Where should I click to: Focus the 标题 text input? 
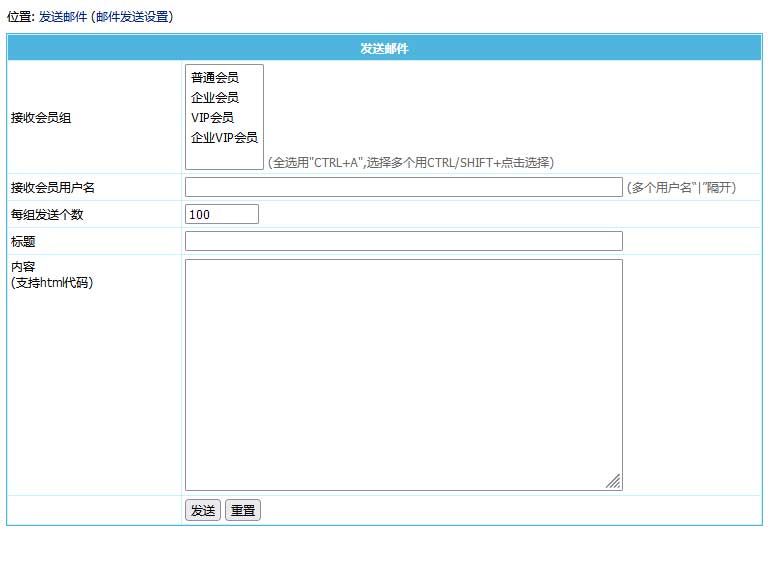tap(403, 241)
